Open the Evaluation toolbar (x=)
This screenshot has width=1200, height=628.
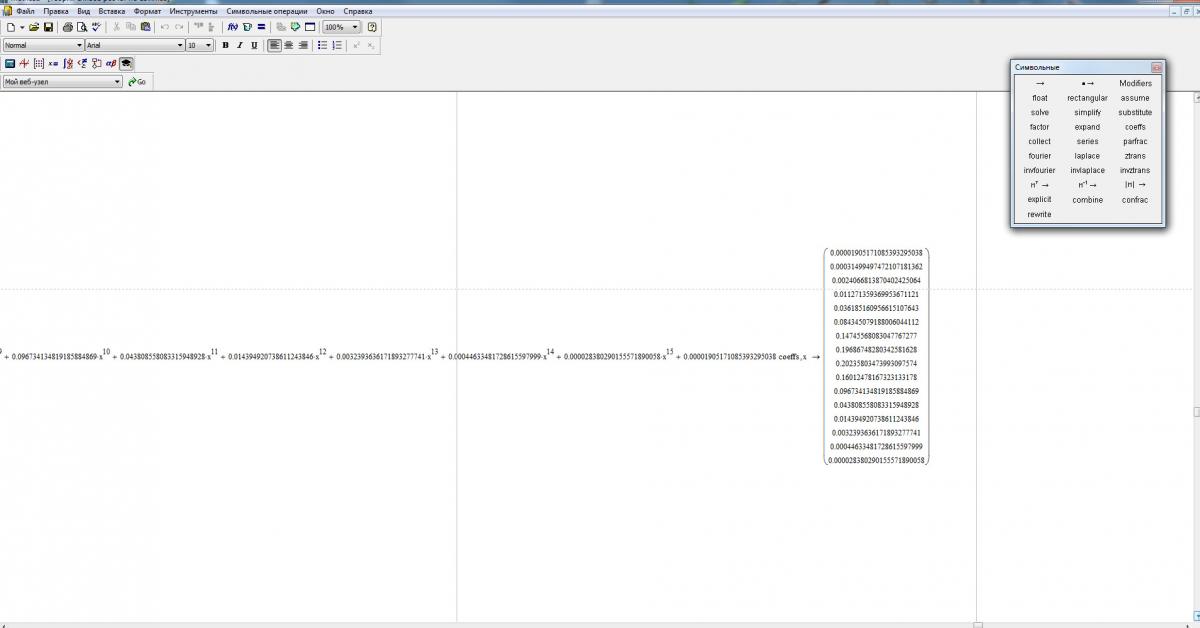[x=53, y=63]
